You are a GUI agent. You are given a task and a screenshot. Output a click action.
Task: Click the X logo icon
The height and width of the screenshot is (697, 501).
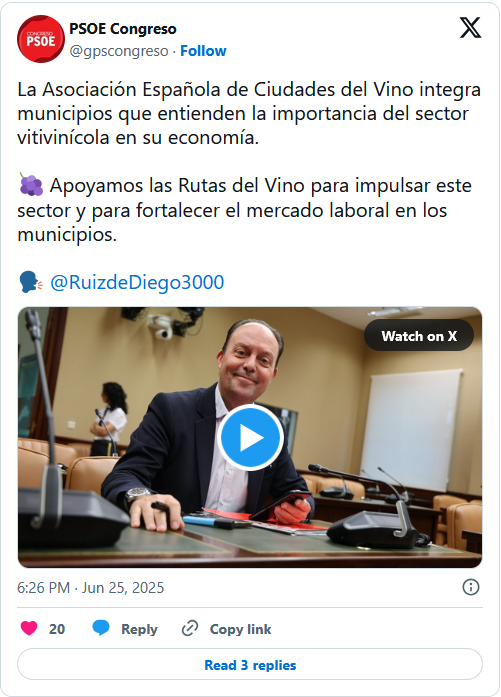click(470, 28)
